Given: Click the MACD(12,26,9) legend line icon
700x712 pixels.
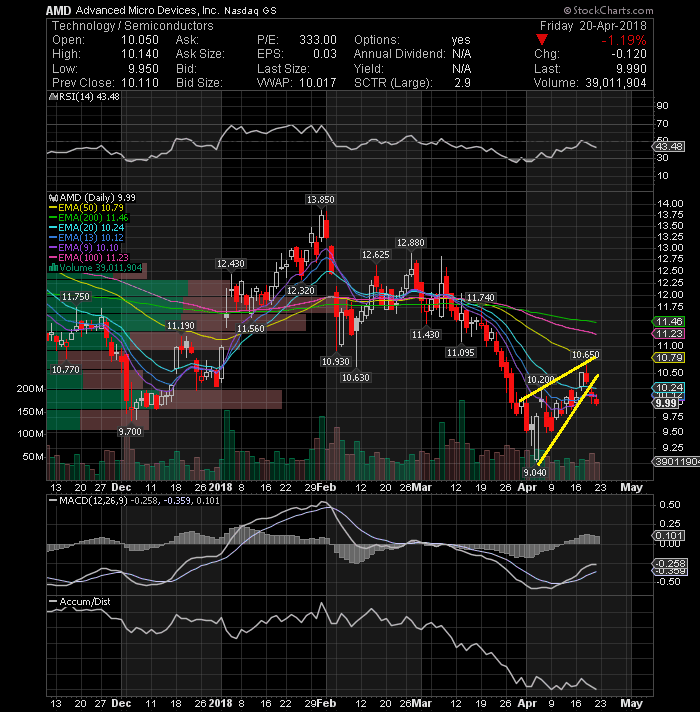Looking at the screenshot, I should click(53, 500).
